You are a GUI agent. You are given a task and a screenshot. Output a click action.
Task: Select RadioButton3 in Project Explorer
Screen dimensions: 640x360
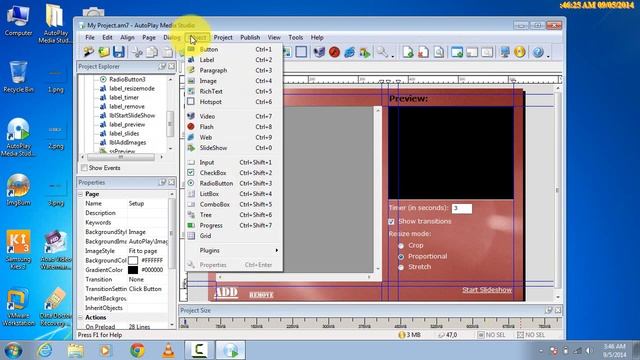[x=127, y=79]
